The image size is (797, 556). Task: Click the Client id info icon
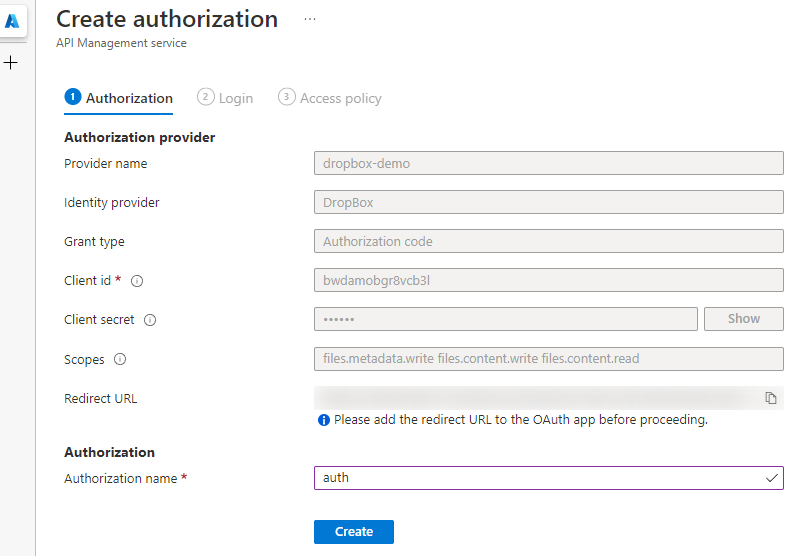coord(138,281)
